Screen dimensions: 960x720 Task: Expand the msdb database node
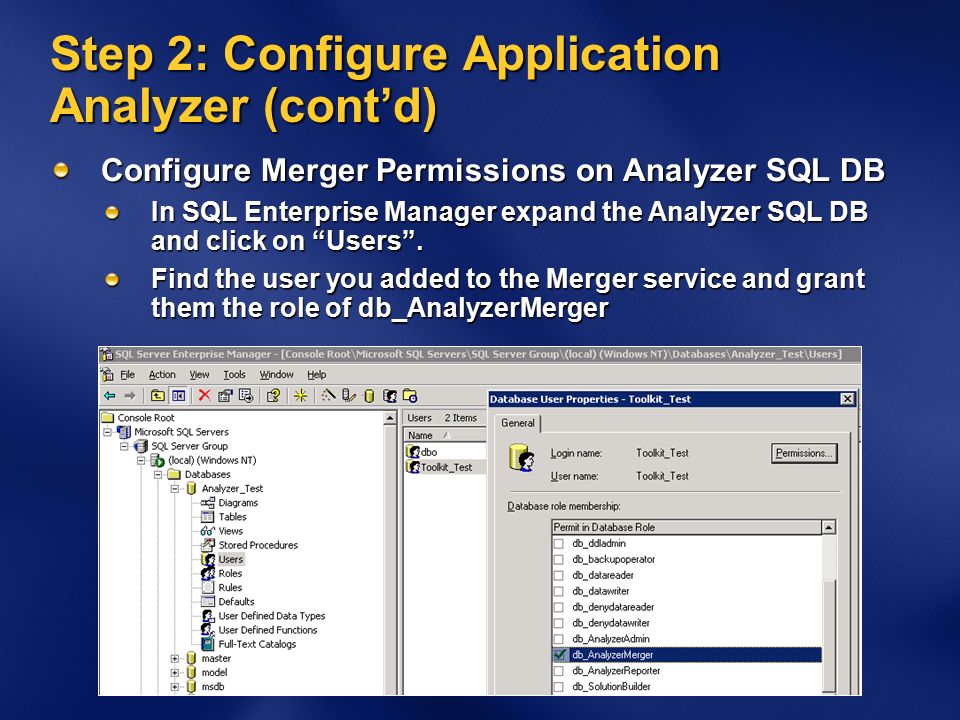coord(174,687)
